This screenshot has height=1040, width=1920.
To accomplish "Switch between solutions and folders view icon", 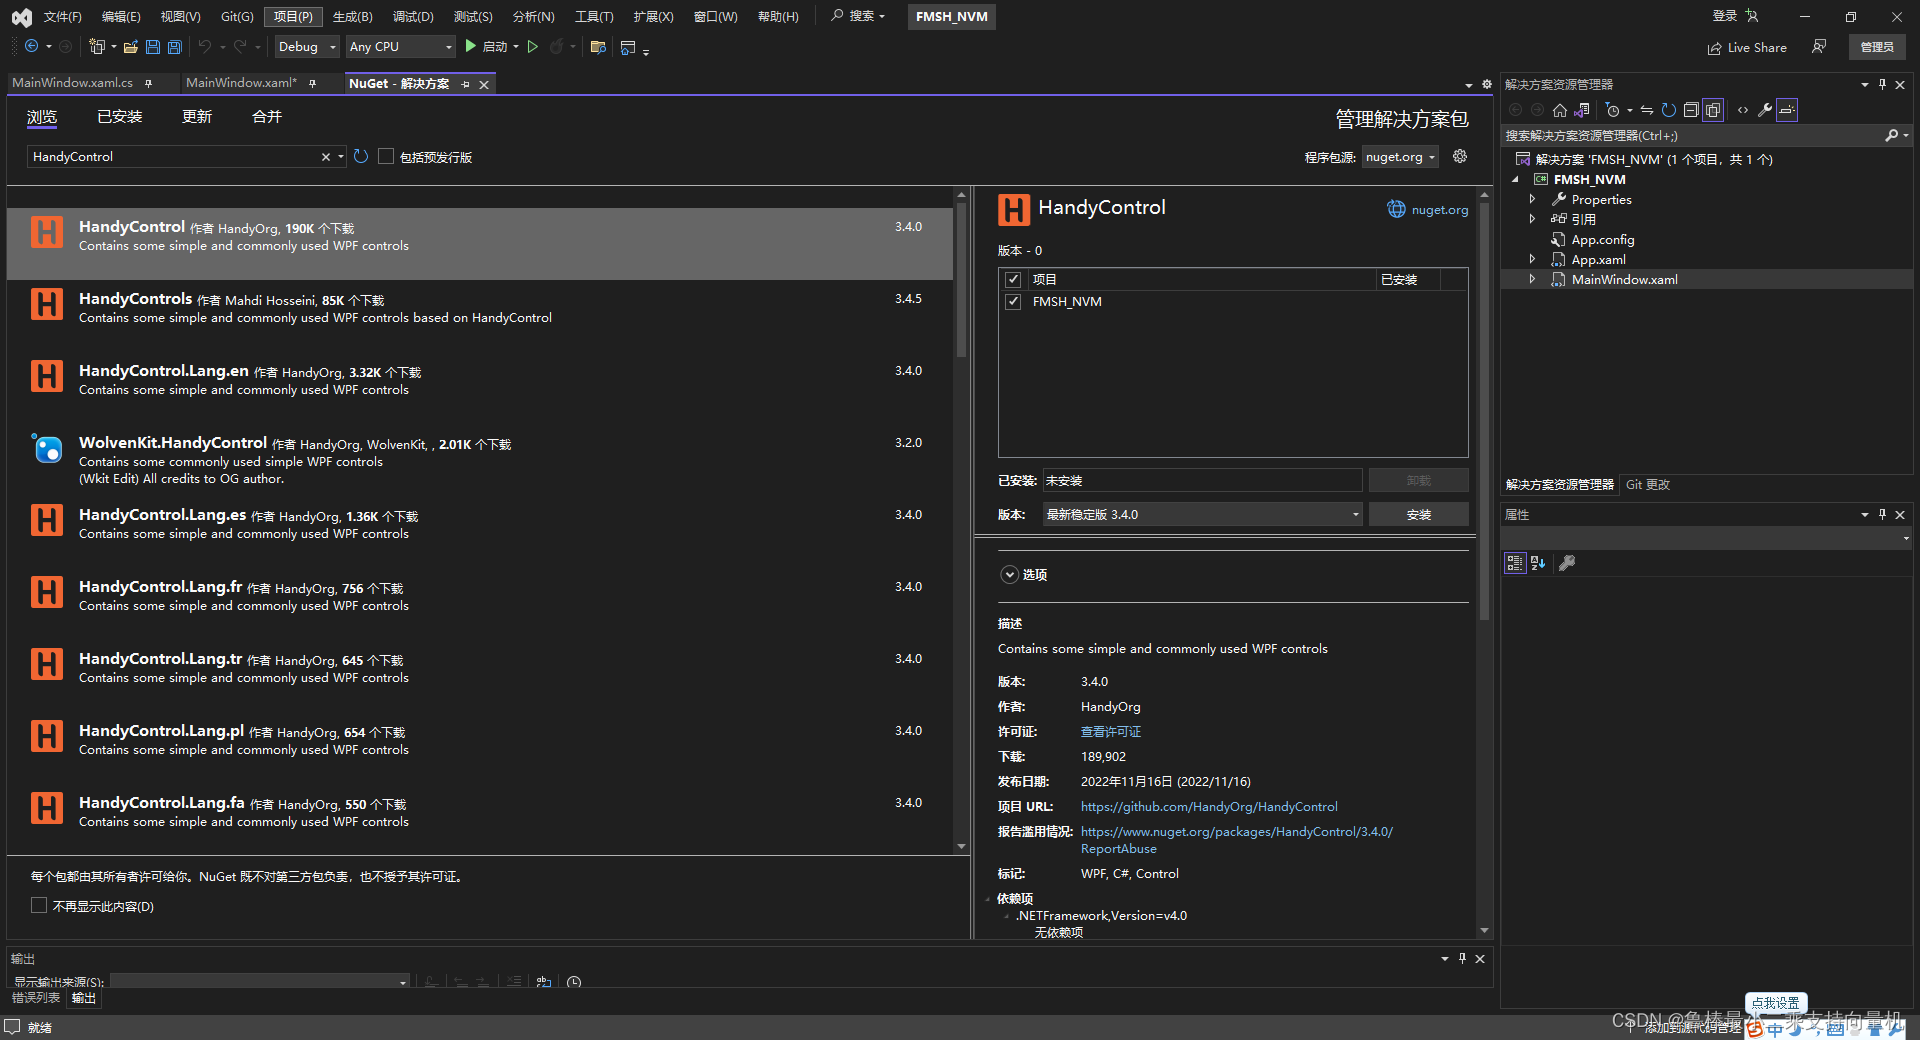I will pos(1581,110).
